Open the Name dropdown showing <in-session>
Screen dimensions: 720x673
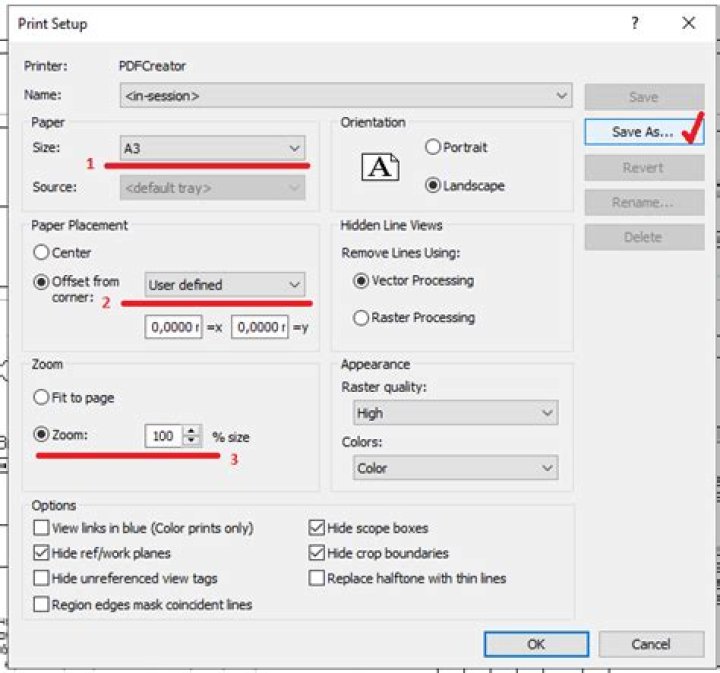tap(346, 95)
